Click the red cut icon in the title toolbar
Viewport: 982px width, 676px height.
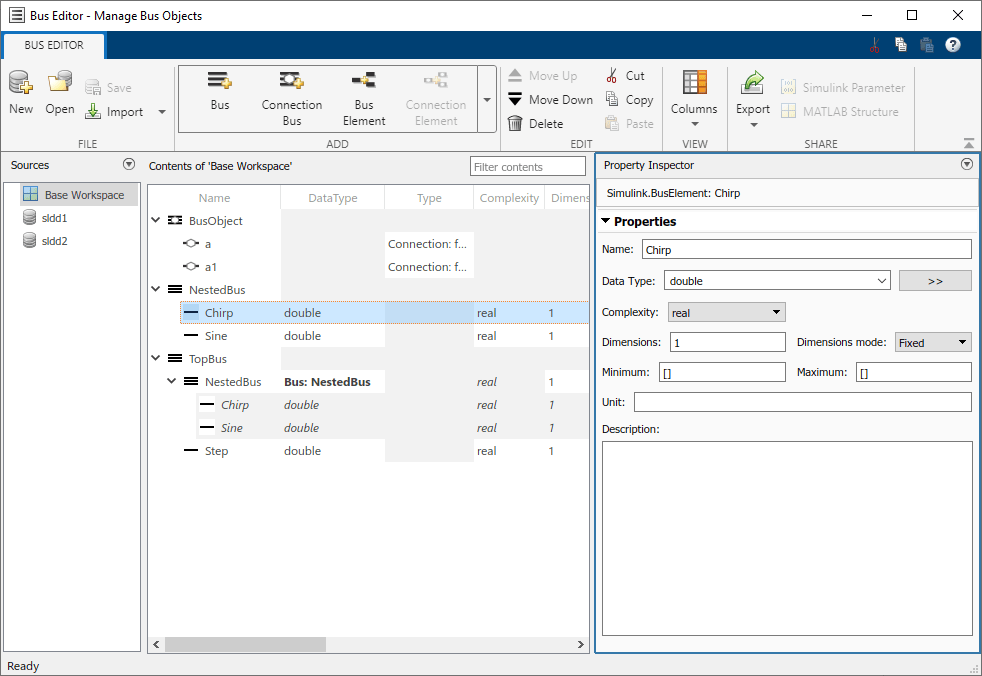(x=875, y=45)
